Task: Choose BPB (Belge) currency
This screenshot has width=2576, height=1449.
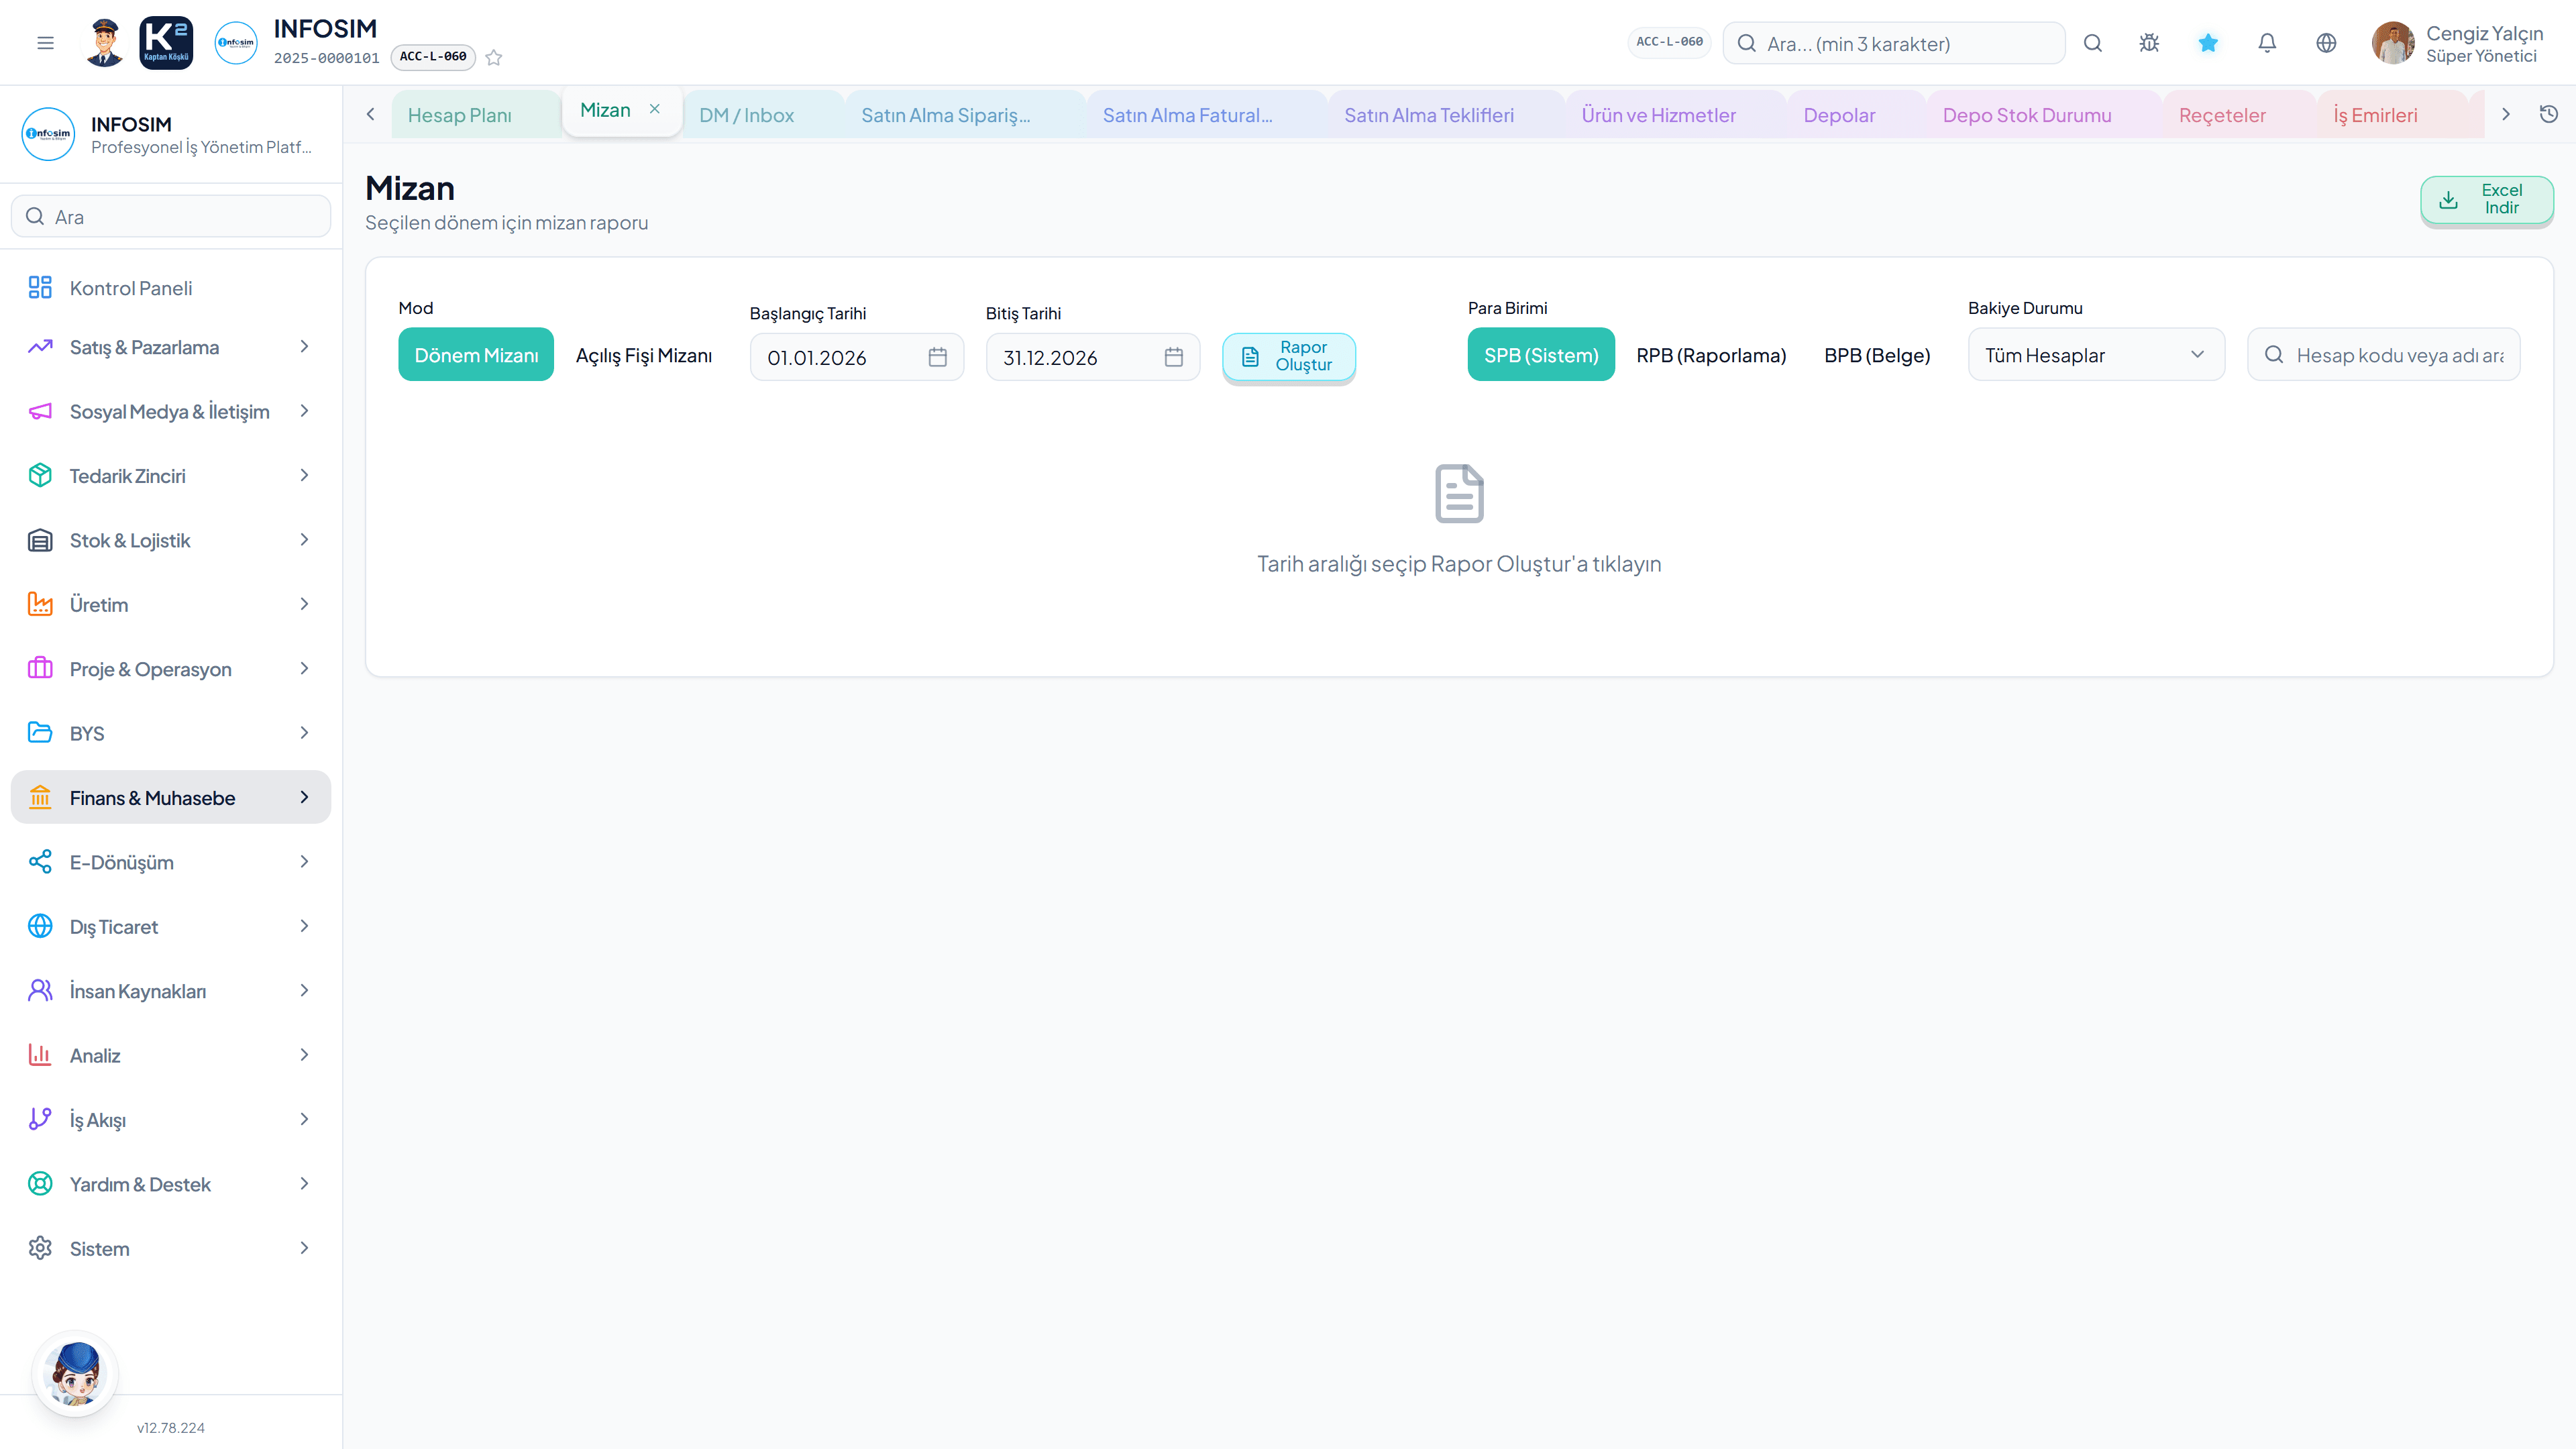Action: (x=1877, y=355)
